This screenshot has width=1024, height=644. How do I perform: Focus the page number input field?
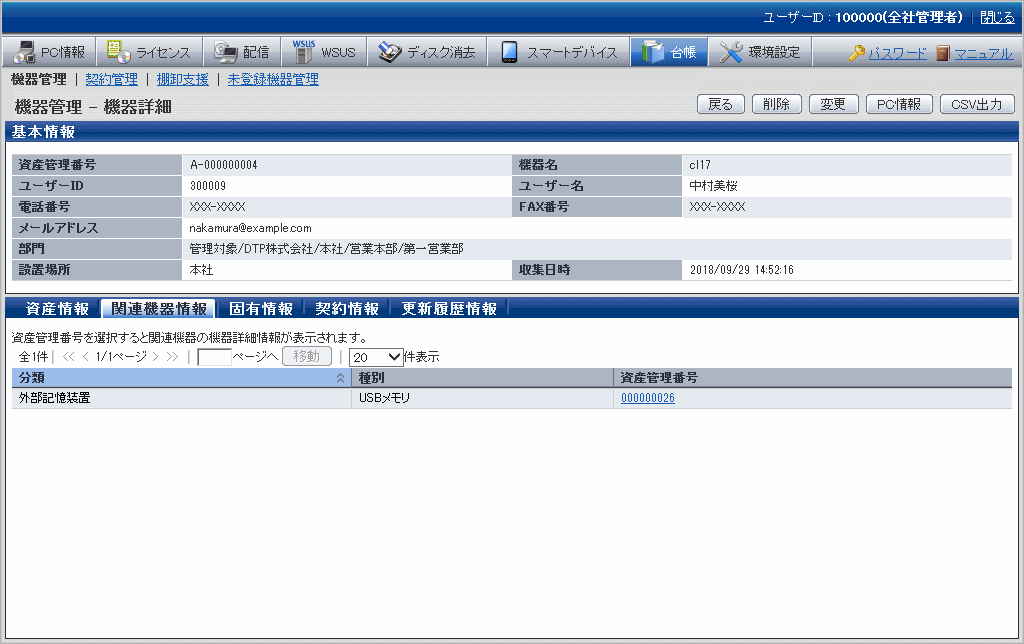pos(214,357)
